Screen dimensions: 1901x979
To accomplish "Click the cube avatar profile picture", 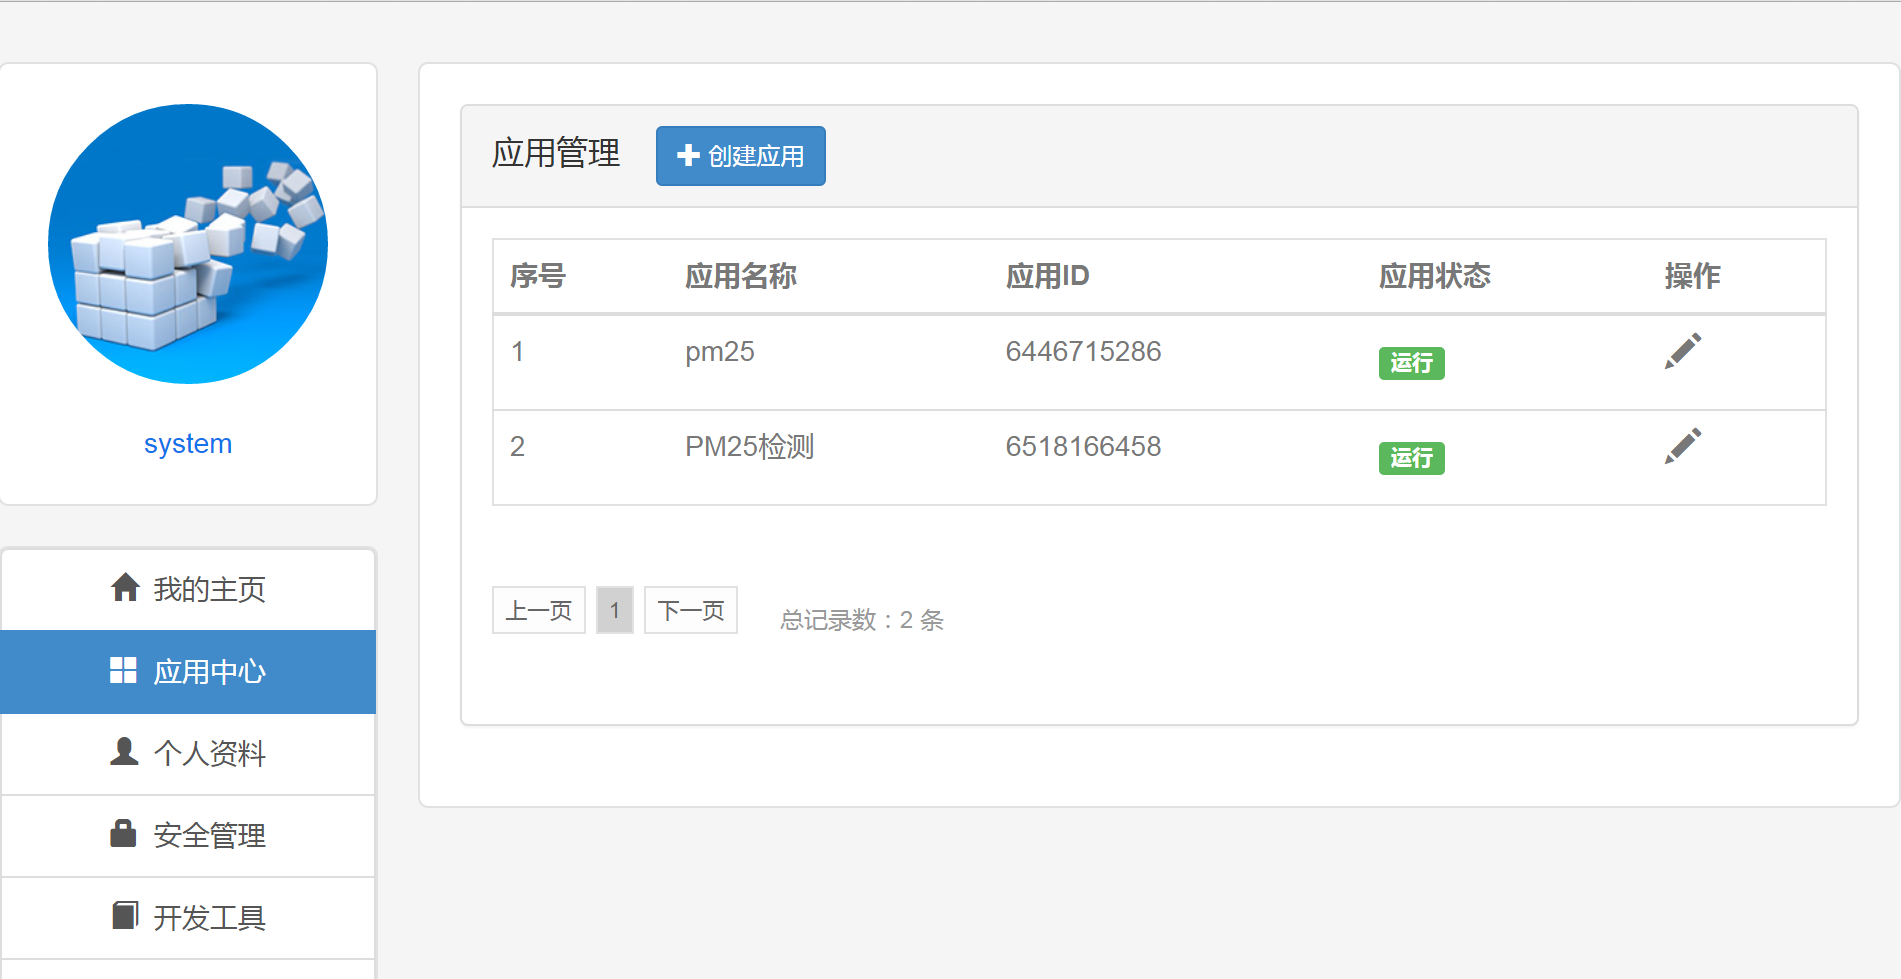I will click(188, 244).
